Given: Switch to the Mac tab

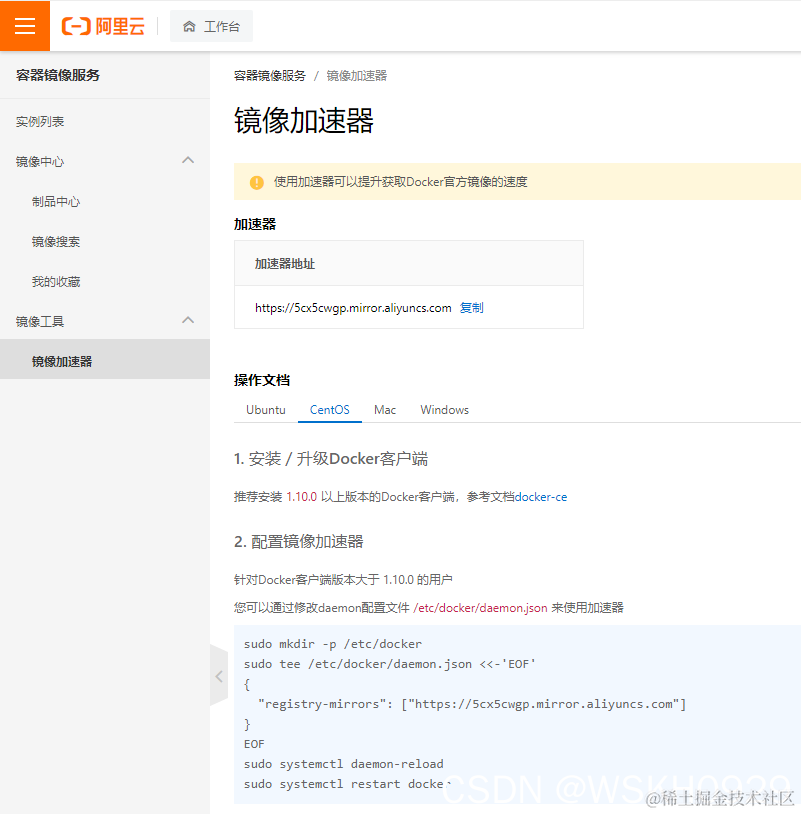Looking at the screenshot, I should coord(385,410).
